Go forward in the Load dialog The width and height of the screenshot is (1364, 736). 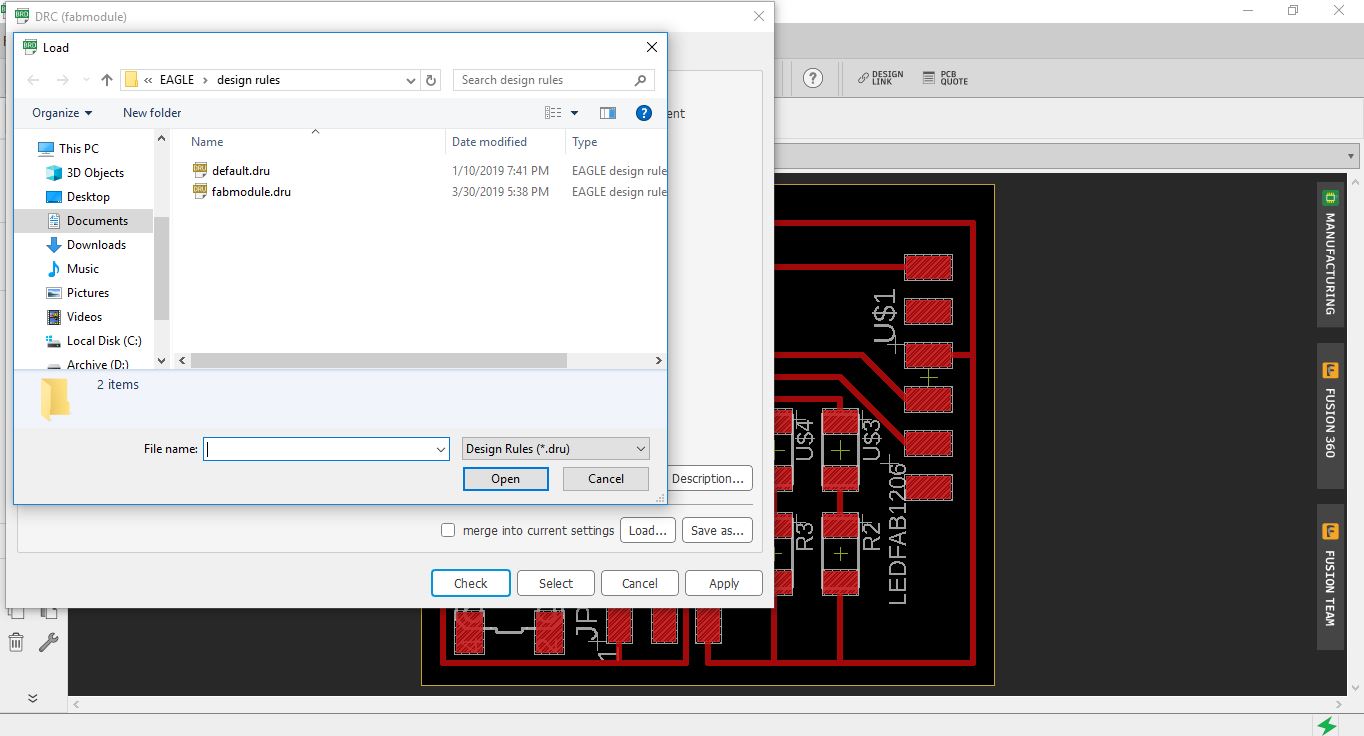pyautogui.click(x=62, y=80)
